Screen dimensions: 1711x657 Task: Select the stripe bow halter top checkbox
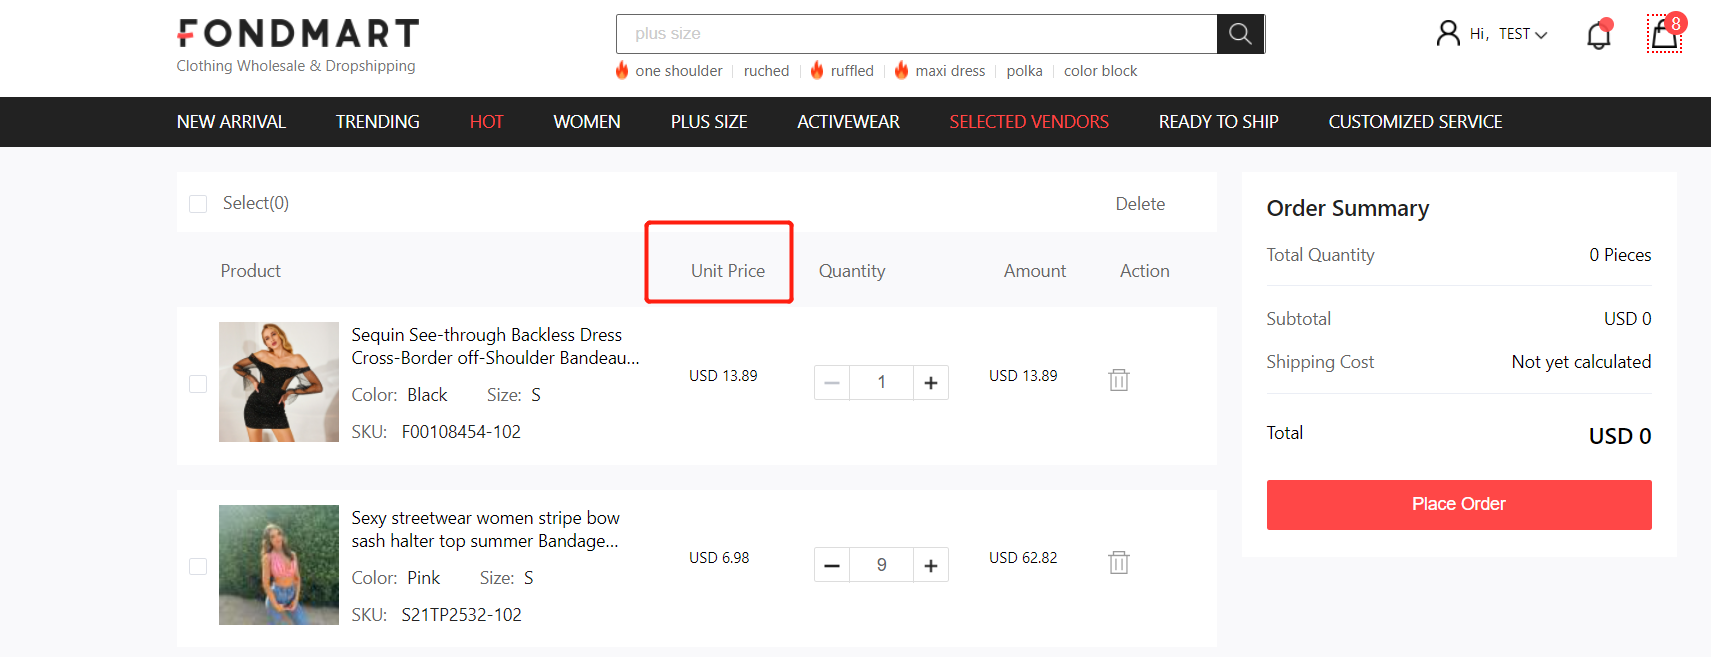[198, 566]
